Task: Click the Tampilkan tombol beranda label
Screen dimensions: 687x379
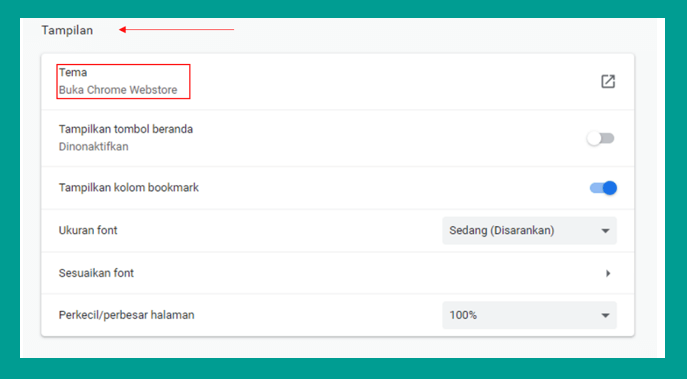Action: click(126, 129)
